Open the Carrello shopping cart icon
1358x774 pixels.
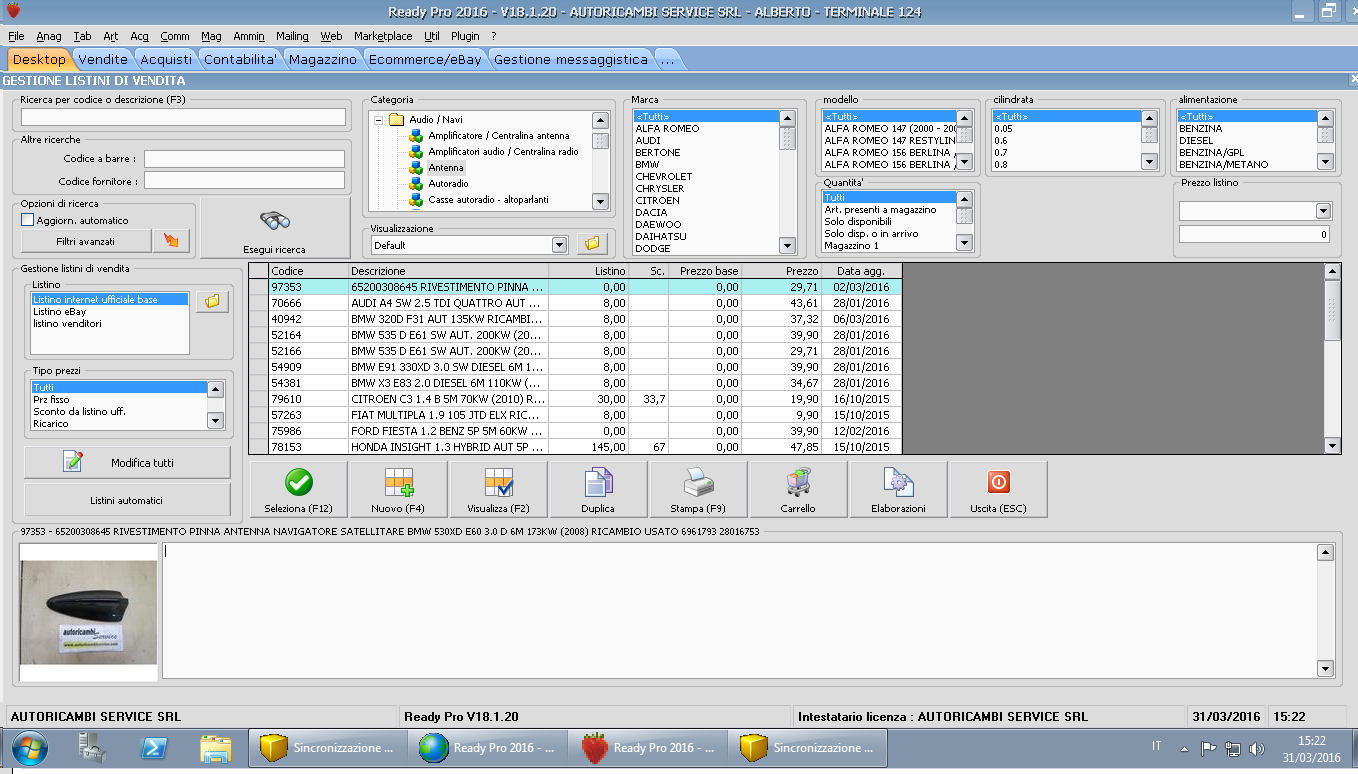click(x=798, y=483)
